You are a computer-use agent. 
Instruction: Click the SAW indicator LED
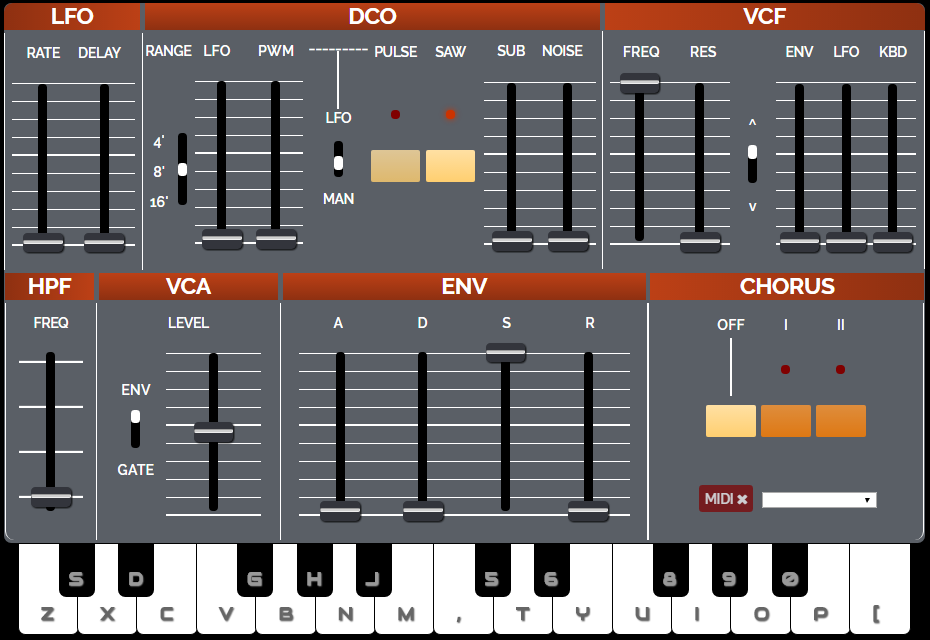(x=451, y=114)
